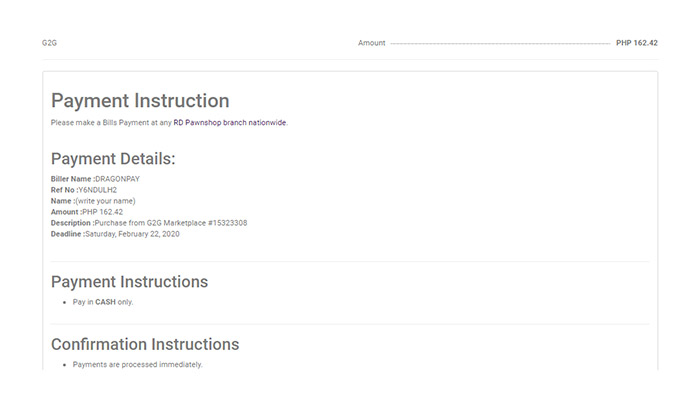This screenshot has width=700, height=400.
Task: Click the Payments are processed immediately bullet
Action: [138, 365]
